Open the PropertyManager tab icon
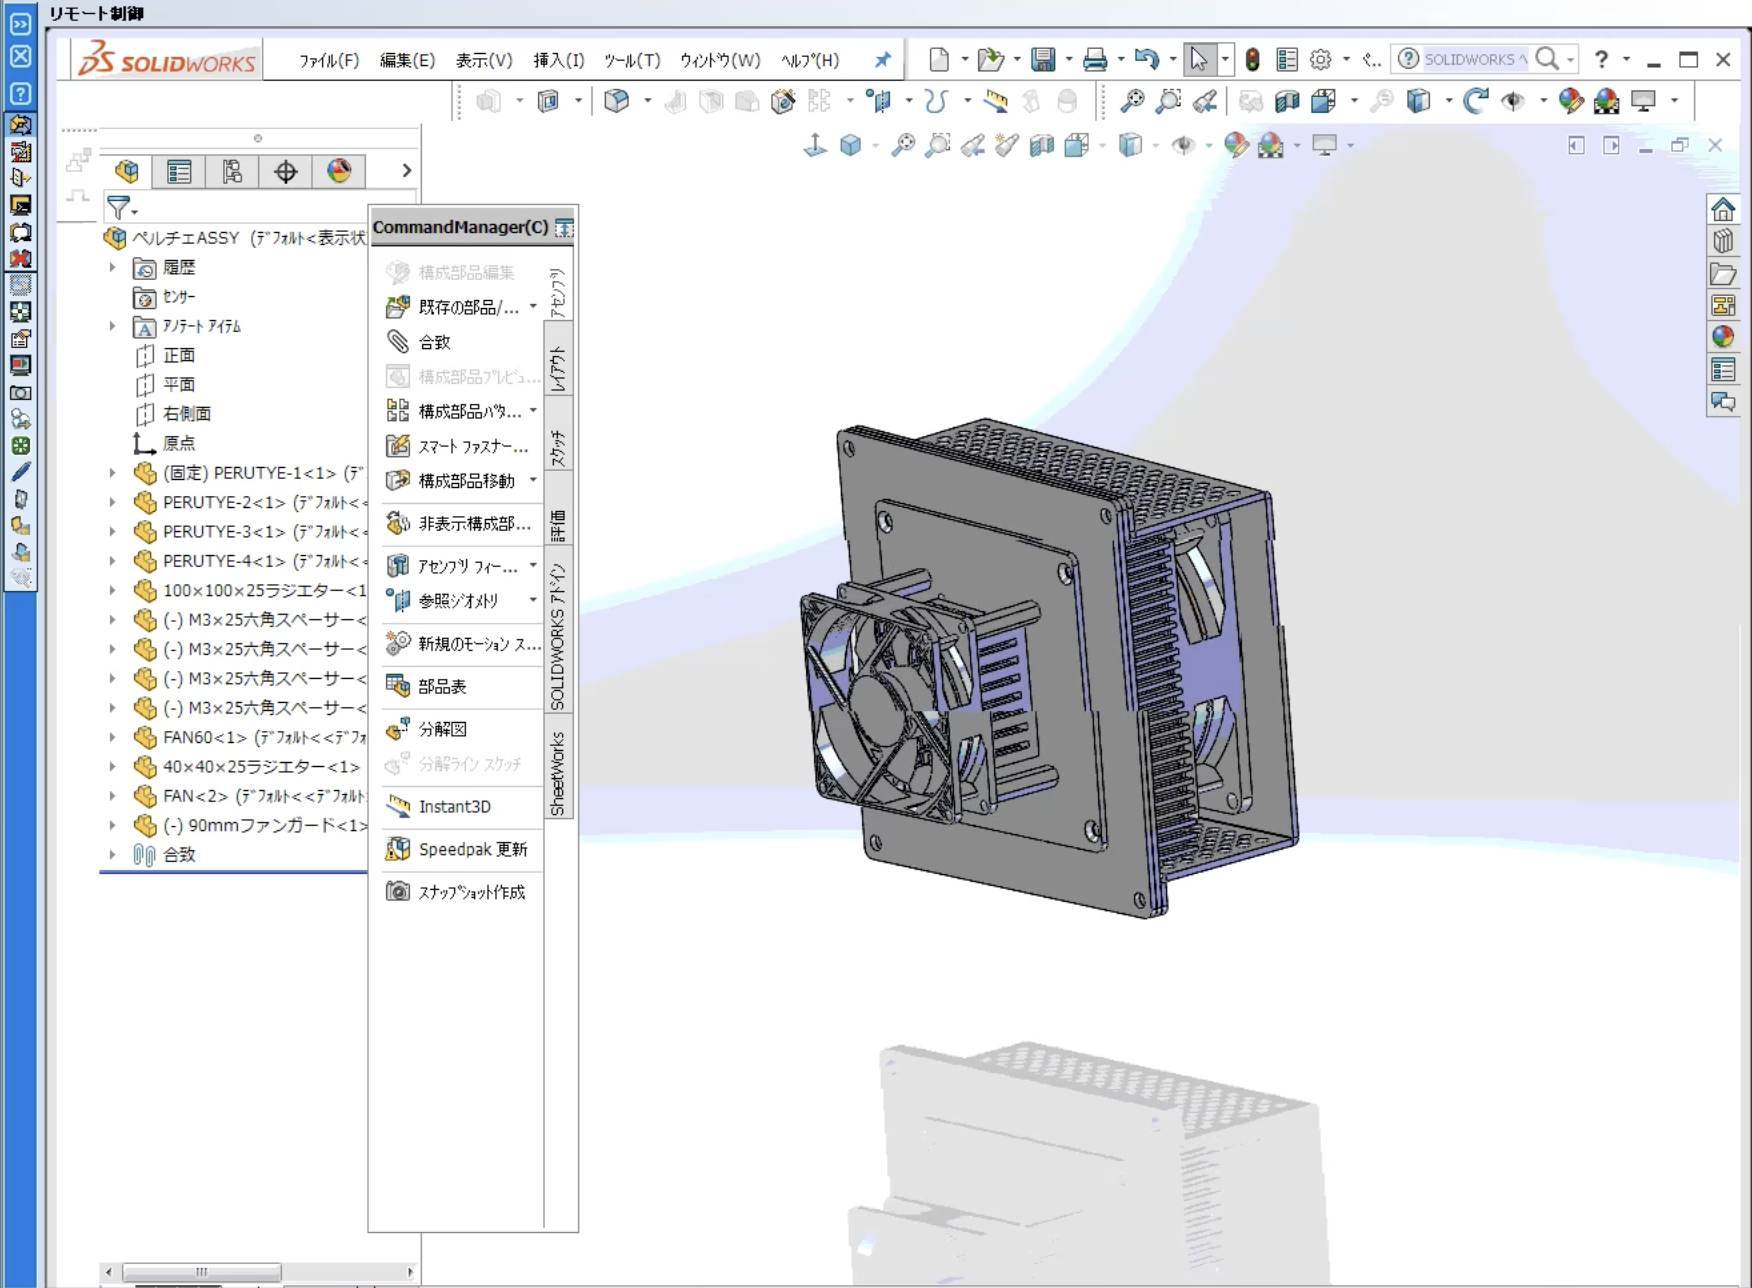The width and height of the screenshot is (1752, 1288). 179,172
